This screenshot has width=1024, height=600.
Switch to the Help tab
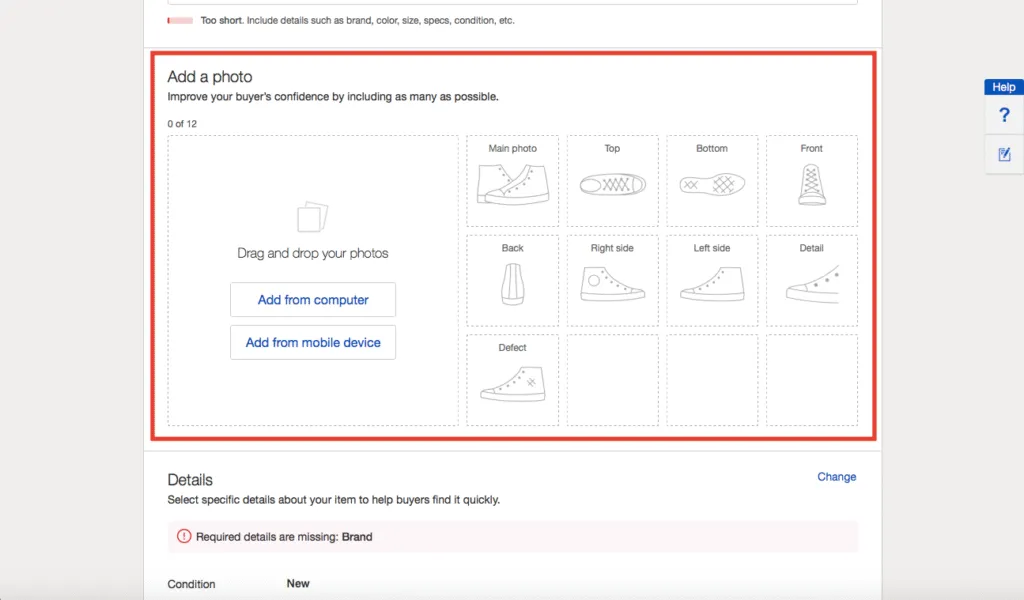(1002, 87)
